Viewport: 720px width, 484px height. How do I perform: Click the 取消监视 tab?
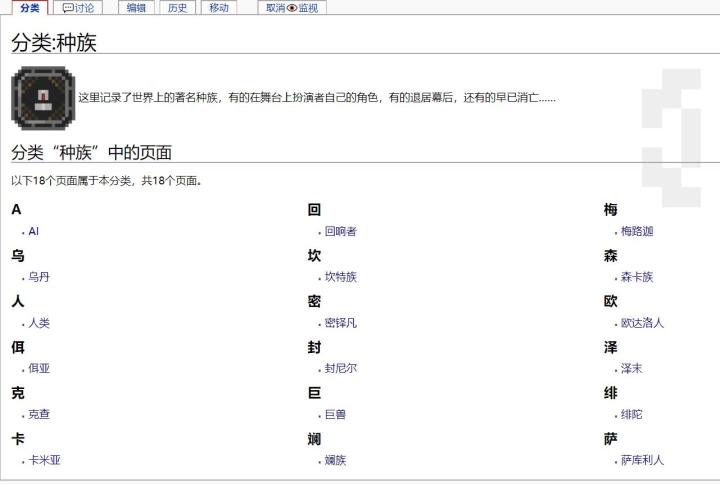(x=292, y=8)
